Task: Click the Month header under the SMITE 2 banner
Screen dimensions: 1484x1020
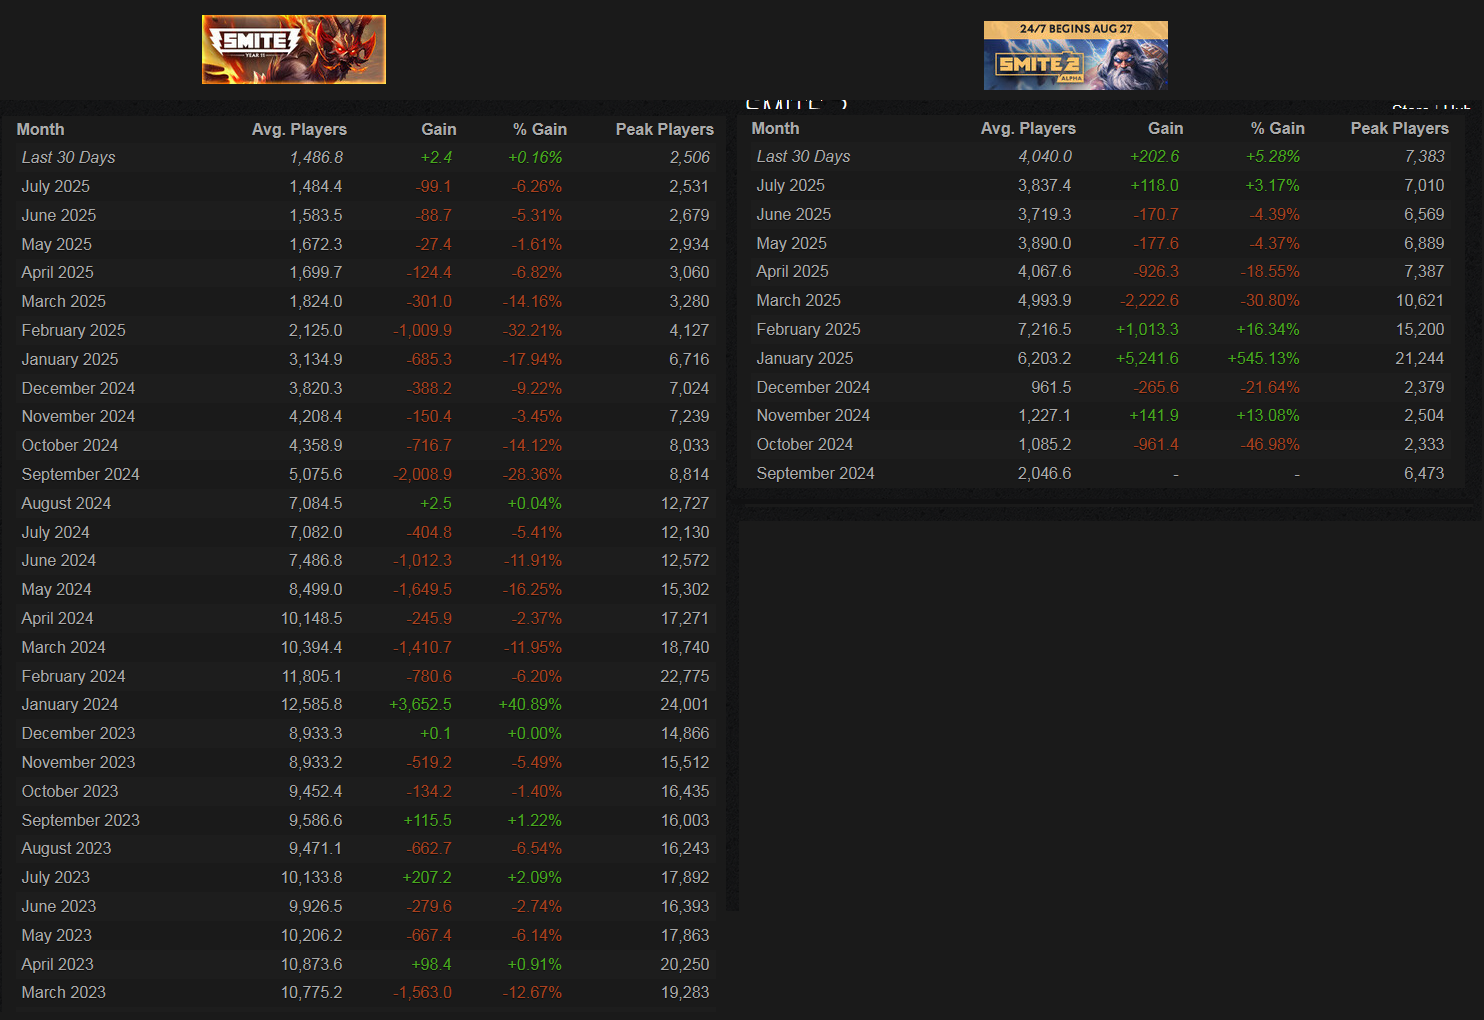Action: 775,128
